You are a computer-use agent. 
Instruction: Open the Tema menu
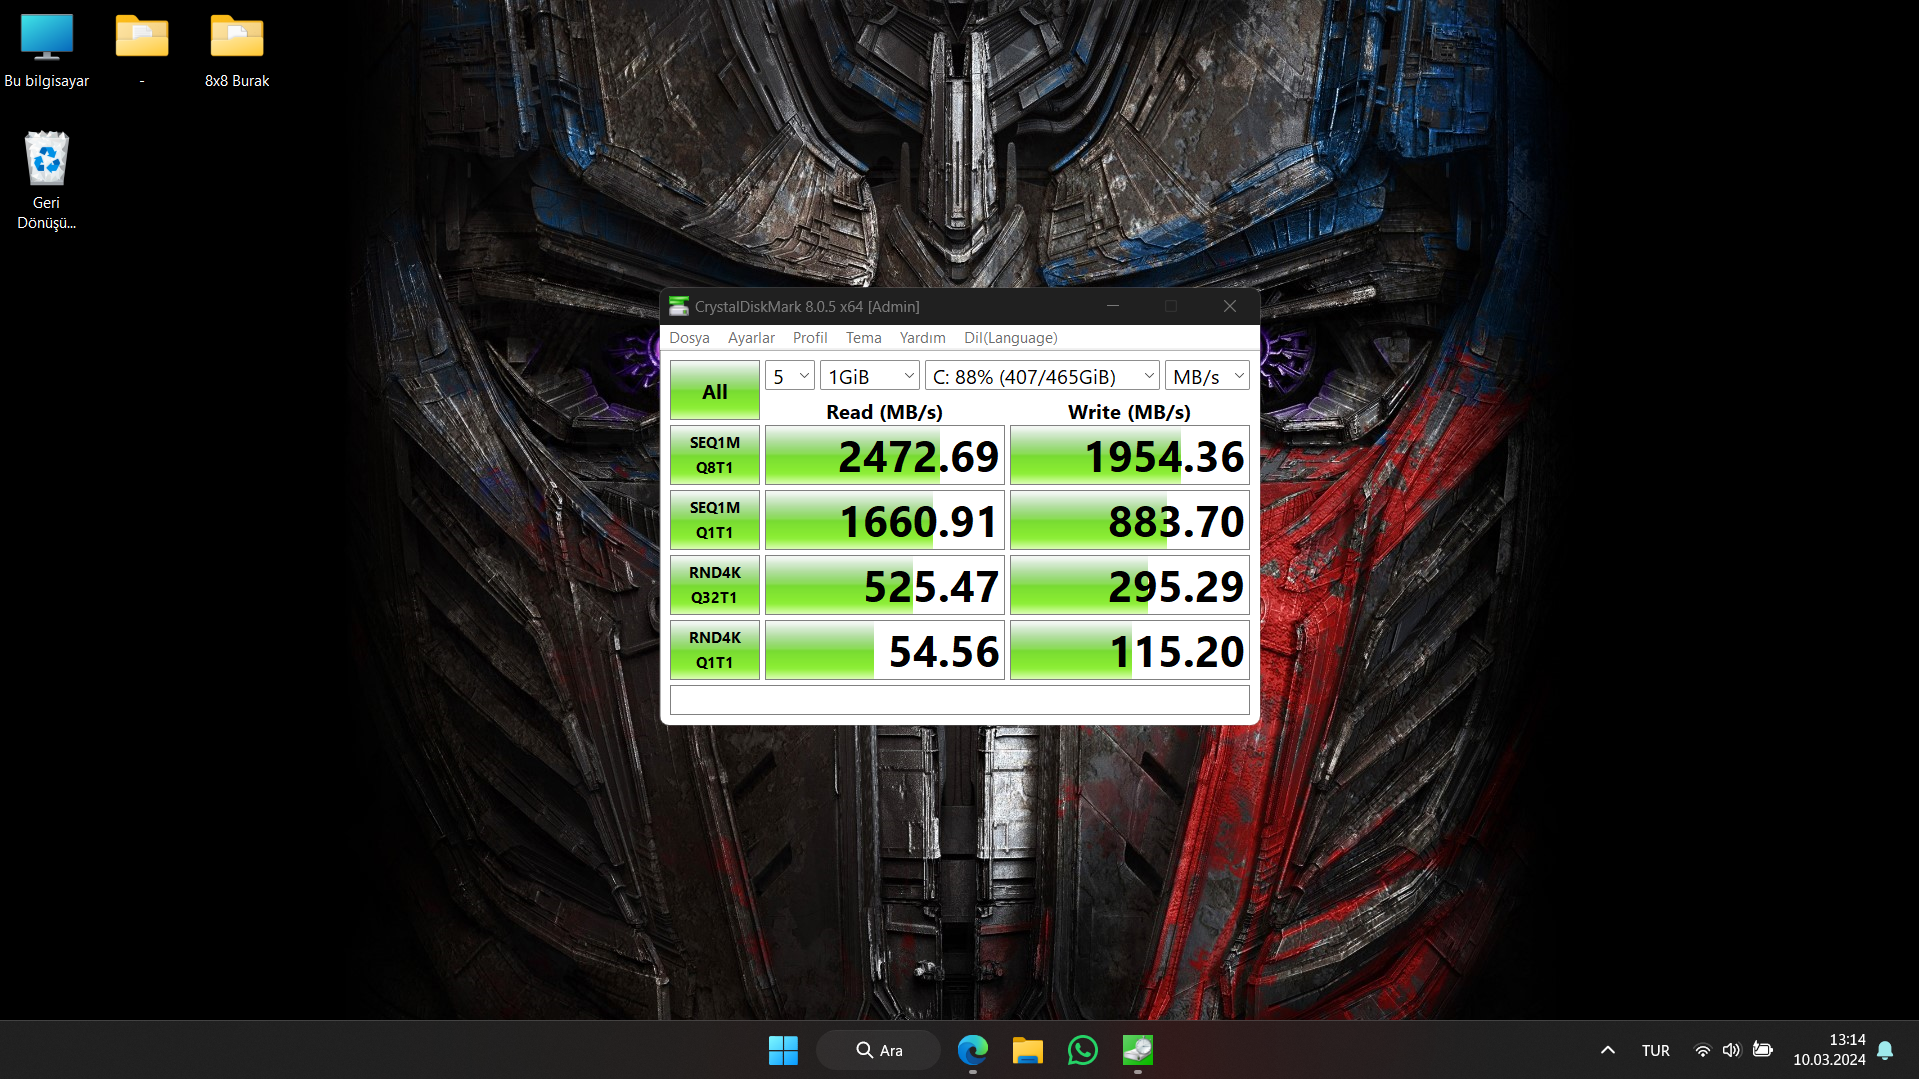(x=864, y=338)
